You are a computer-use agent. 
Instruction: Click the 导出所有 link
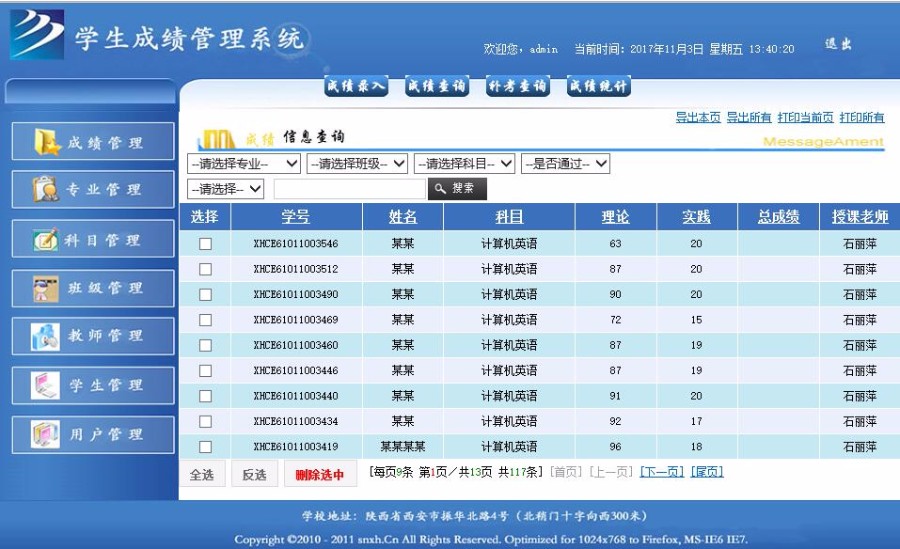point(749,117)
